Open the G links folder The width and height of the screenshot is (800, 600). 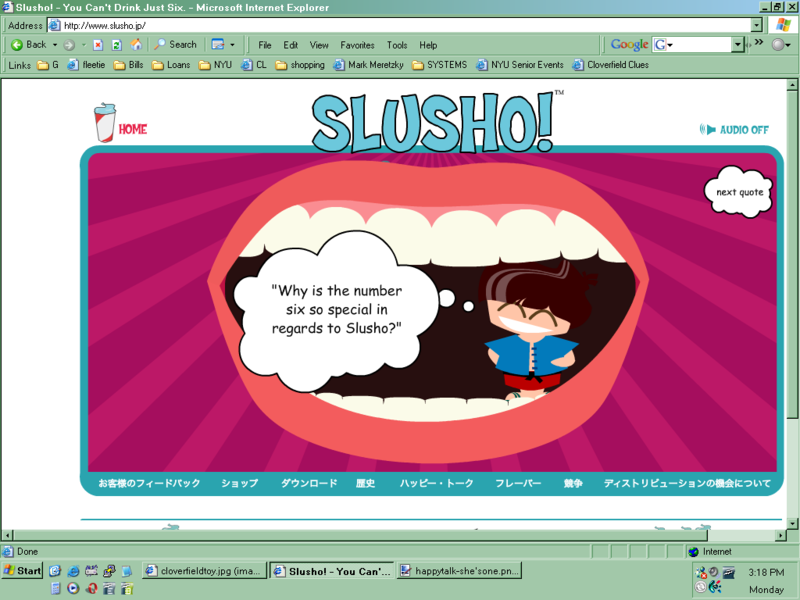click(x=48, y=65)
